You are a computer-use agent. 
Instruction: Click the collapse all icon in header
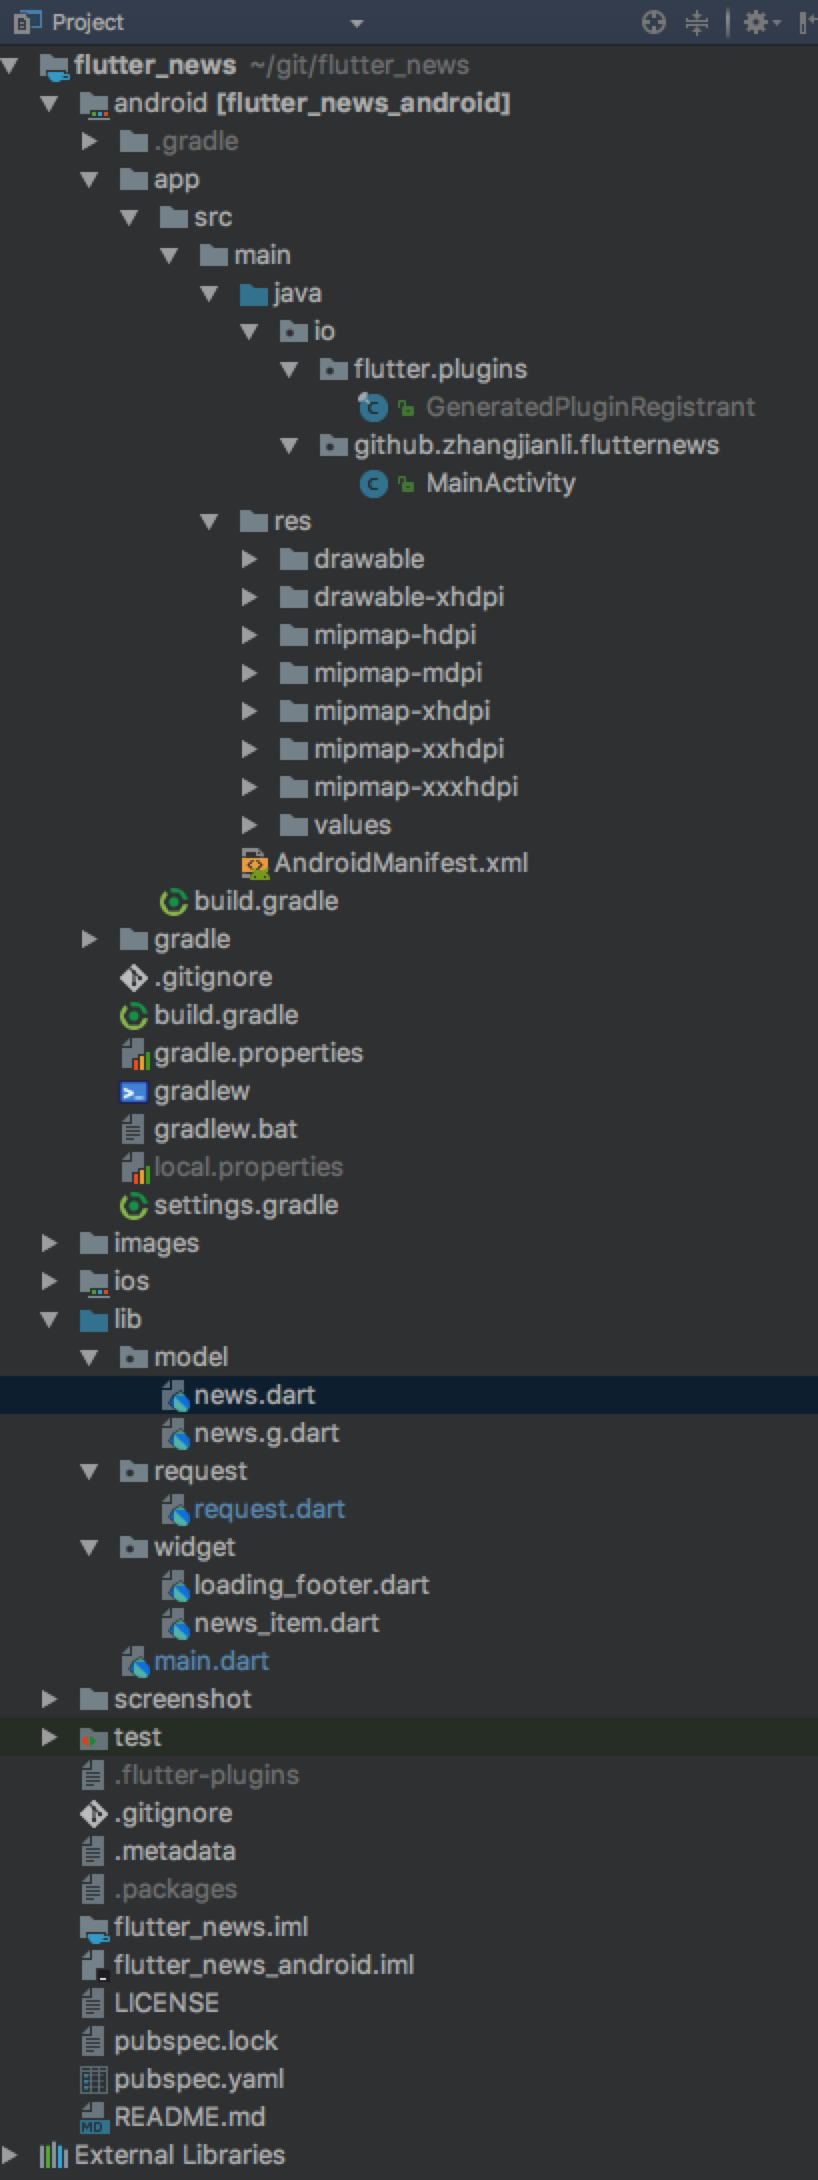coord(697,22)
